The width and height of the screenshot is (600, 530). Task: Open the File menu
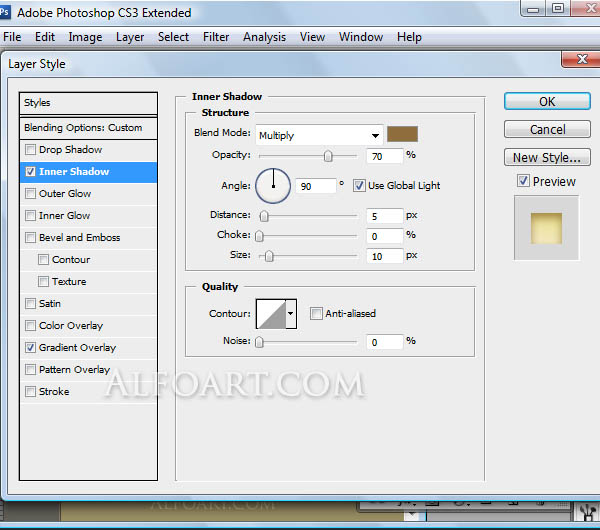coord(12,37)
